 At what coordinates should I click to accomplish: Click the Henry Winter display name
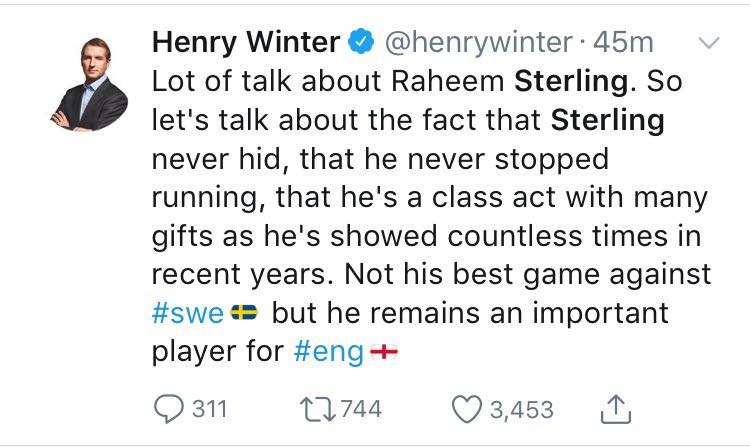[x=243, y=43]
